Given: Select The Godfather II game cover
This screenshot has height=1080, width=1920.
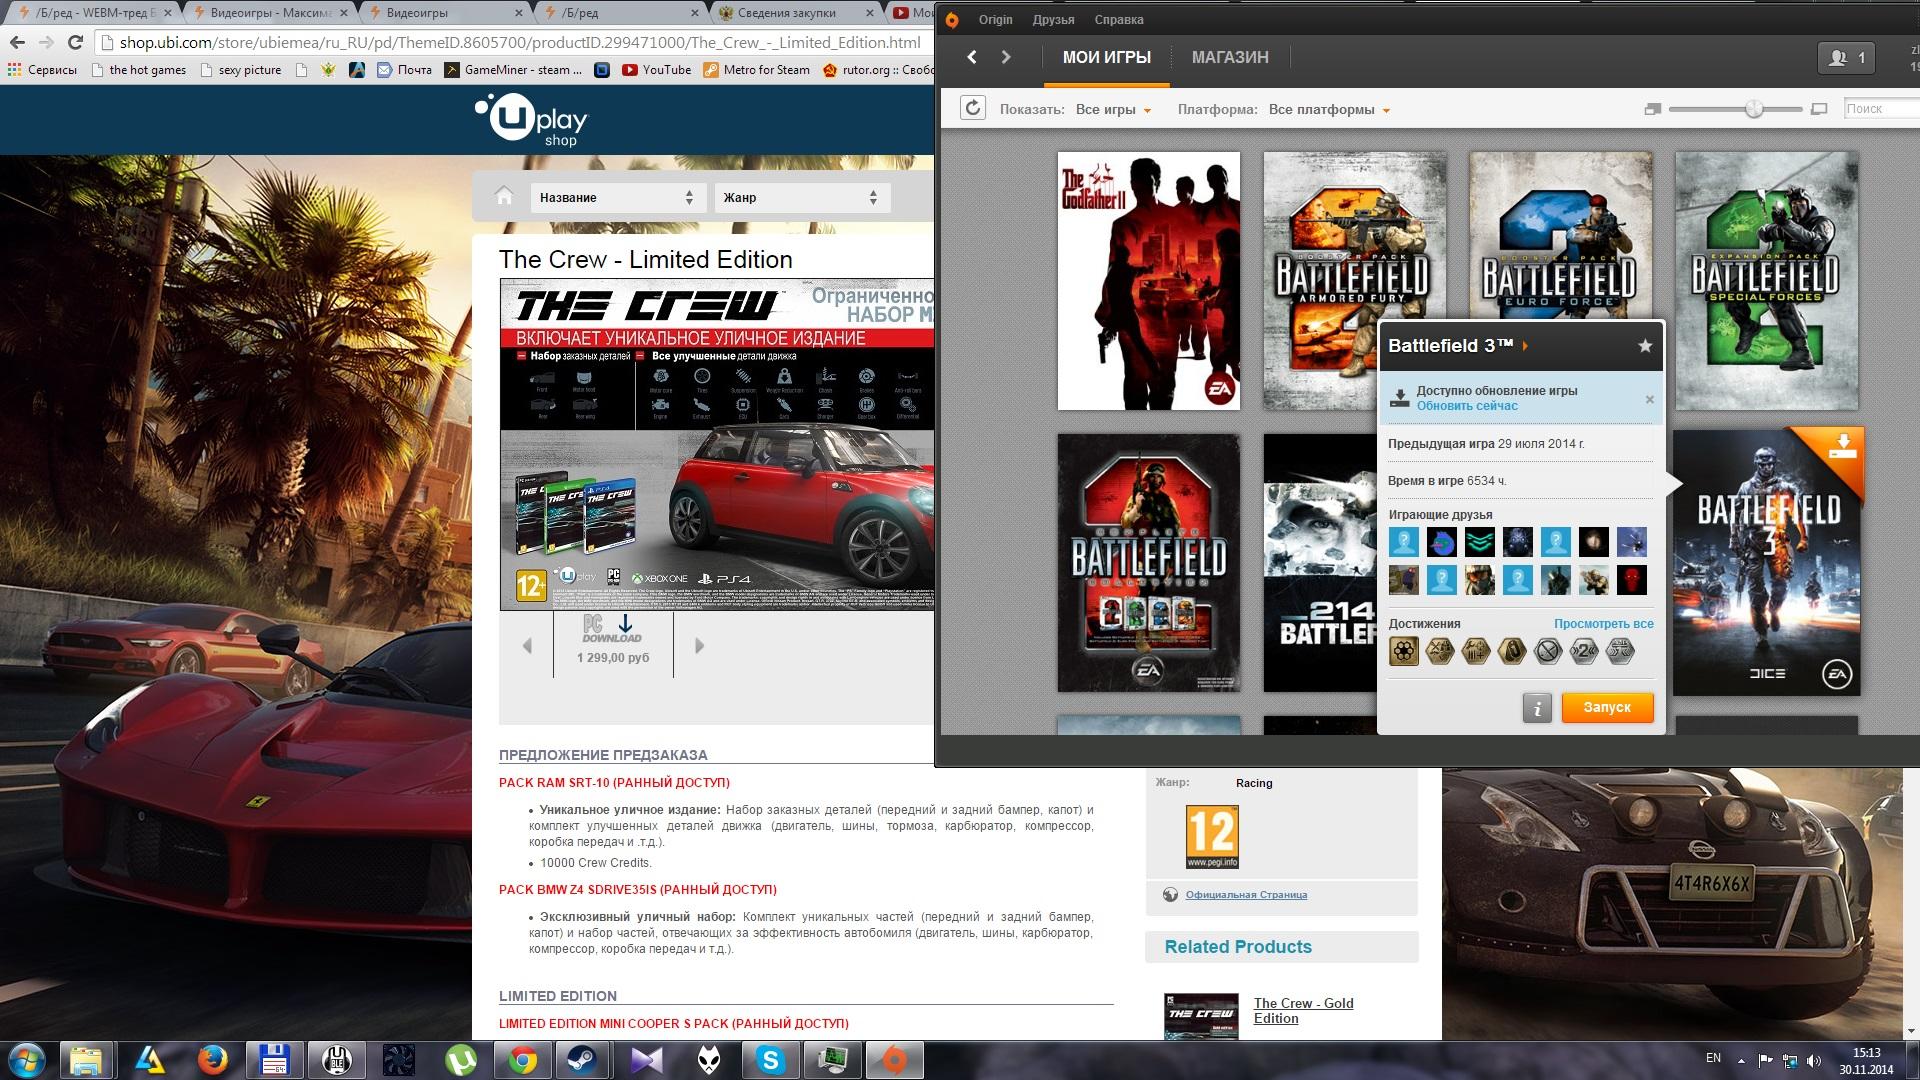Looking at the screenshot, I should (x=1149, y=281).
